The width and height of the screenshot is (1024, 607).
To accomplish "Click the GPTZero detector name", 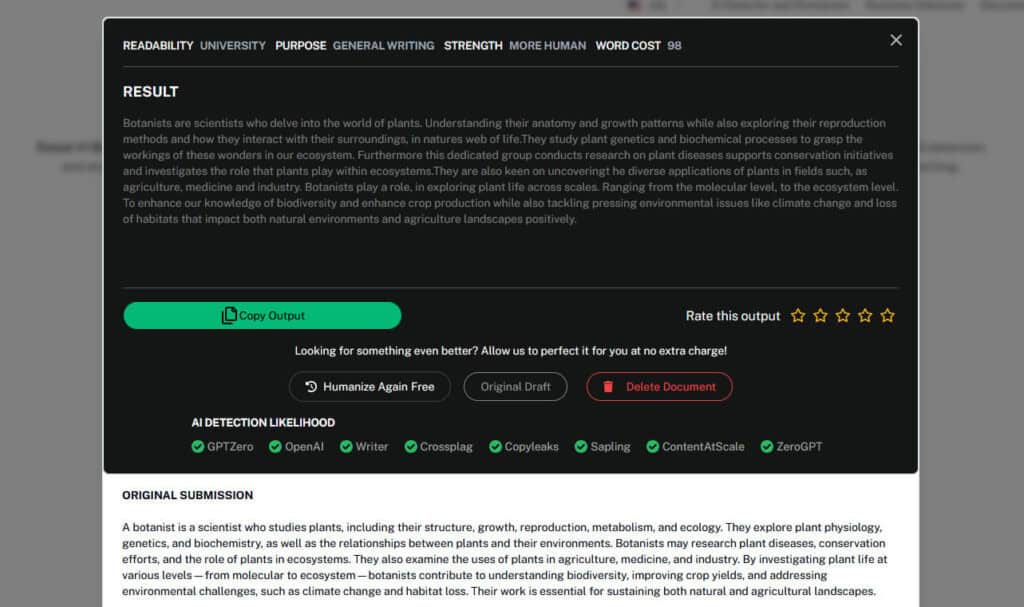I will pos(230,447).
